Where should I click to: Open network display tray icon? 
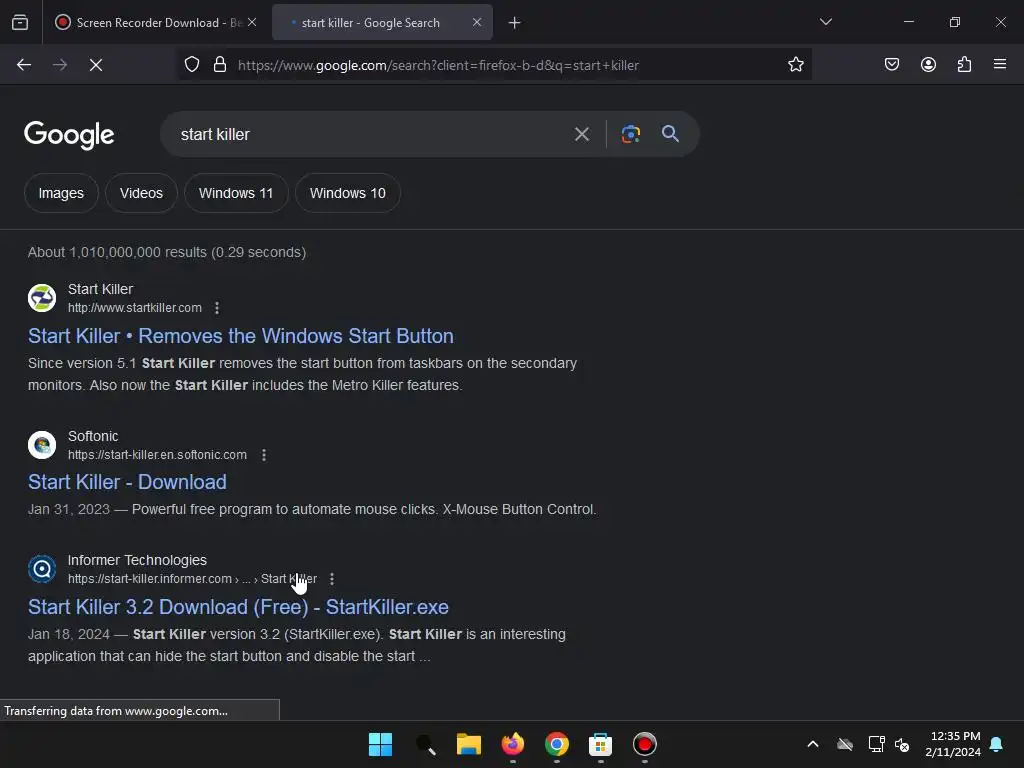876,744
